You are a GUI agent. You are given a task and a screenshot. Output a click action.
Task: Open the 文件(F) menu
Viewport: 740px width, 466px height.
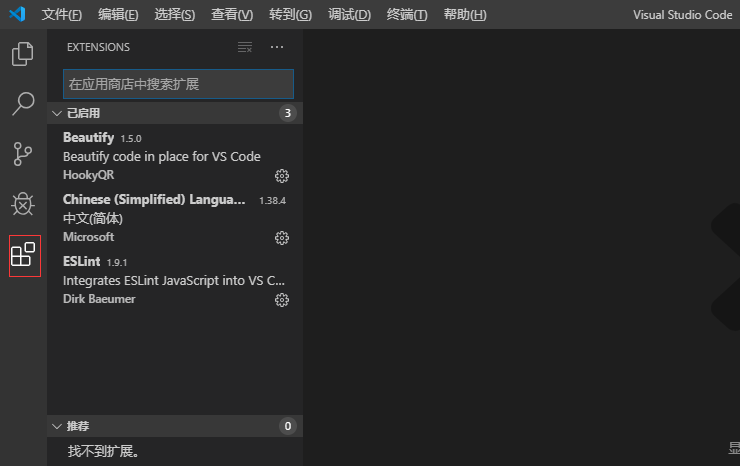tap(62, 15)
